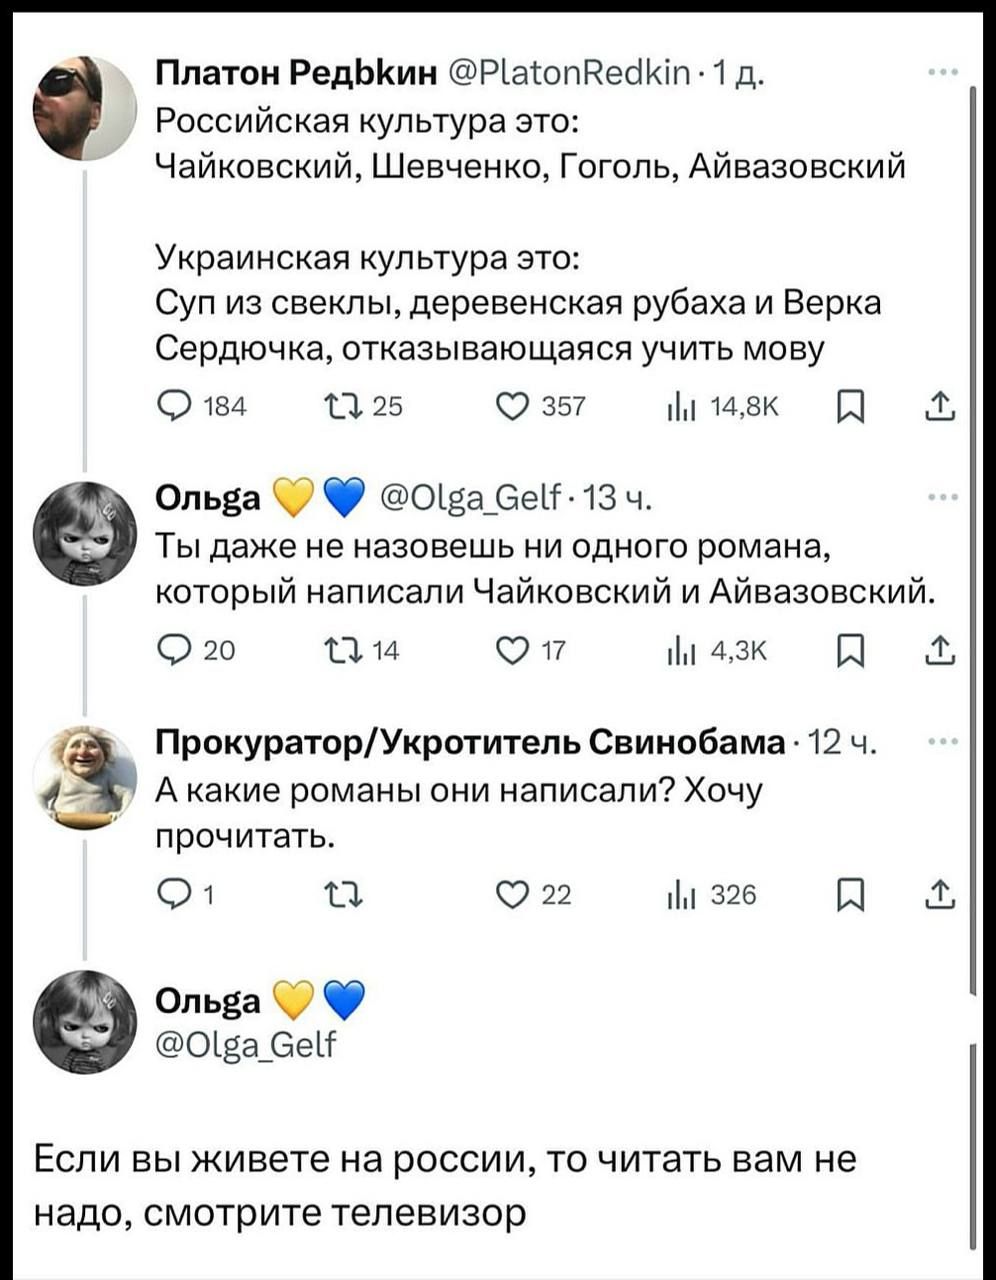Click the @Olga_Gelf handle in bottom tweet
This screenshot has width=996, height=1280.
(247, 1046)
